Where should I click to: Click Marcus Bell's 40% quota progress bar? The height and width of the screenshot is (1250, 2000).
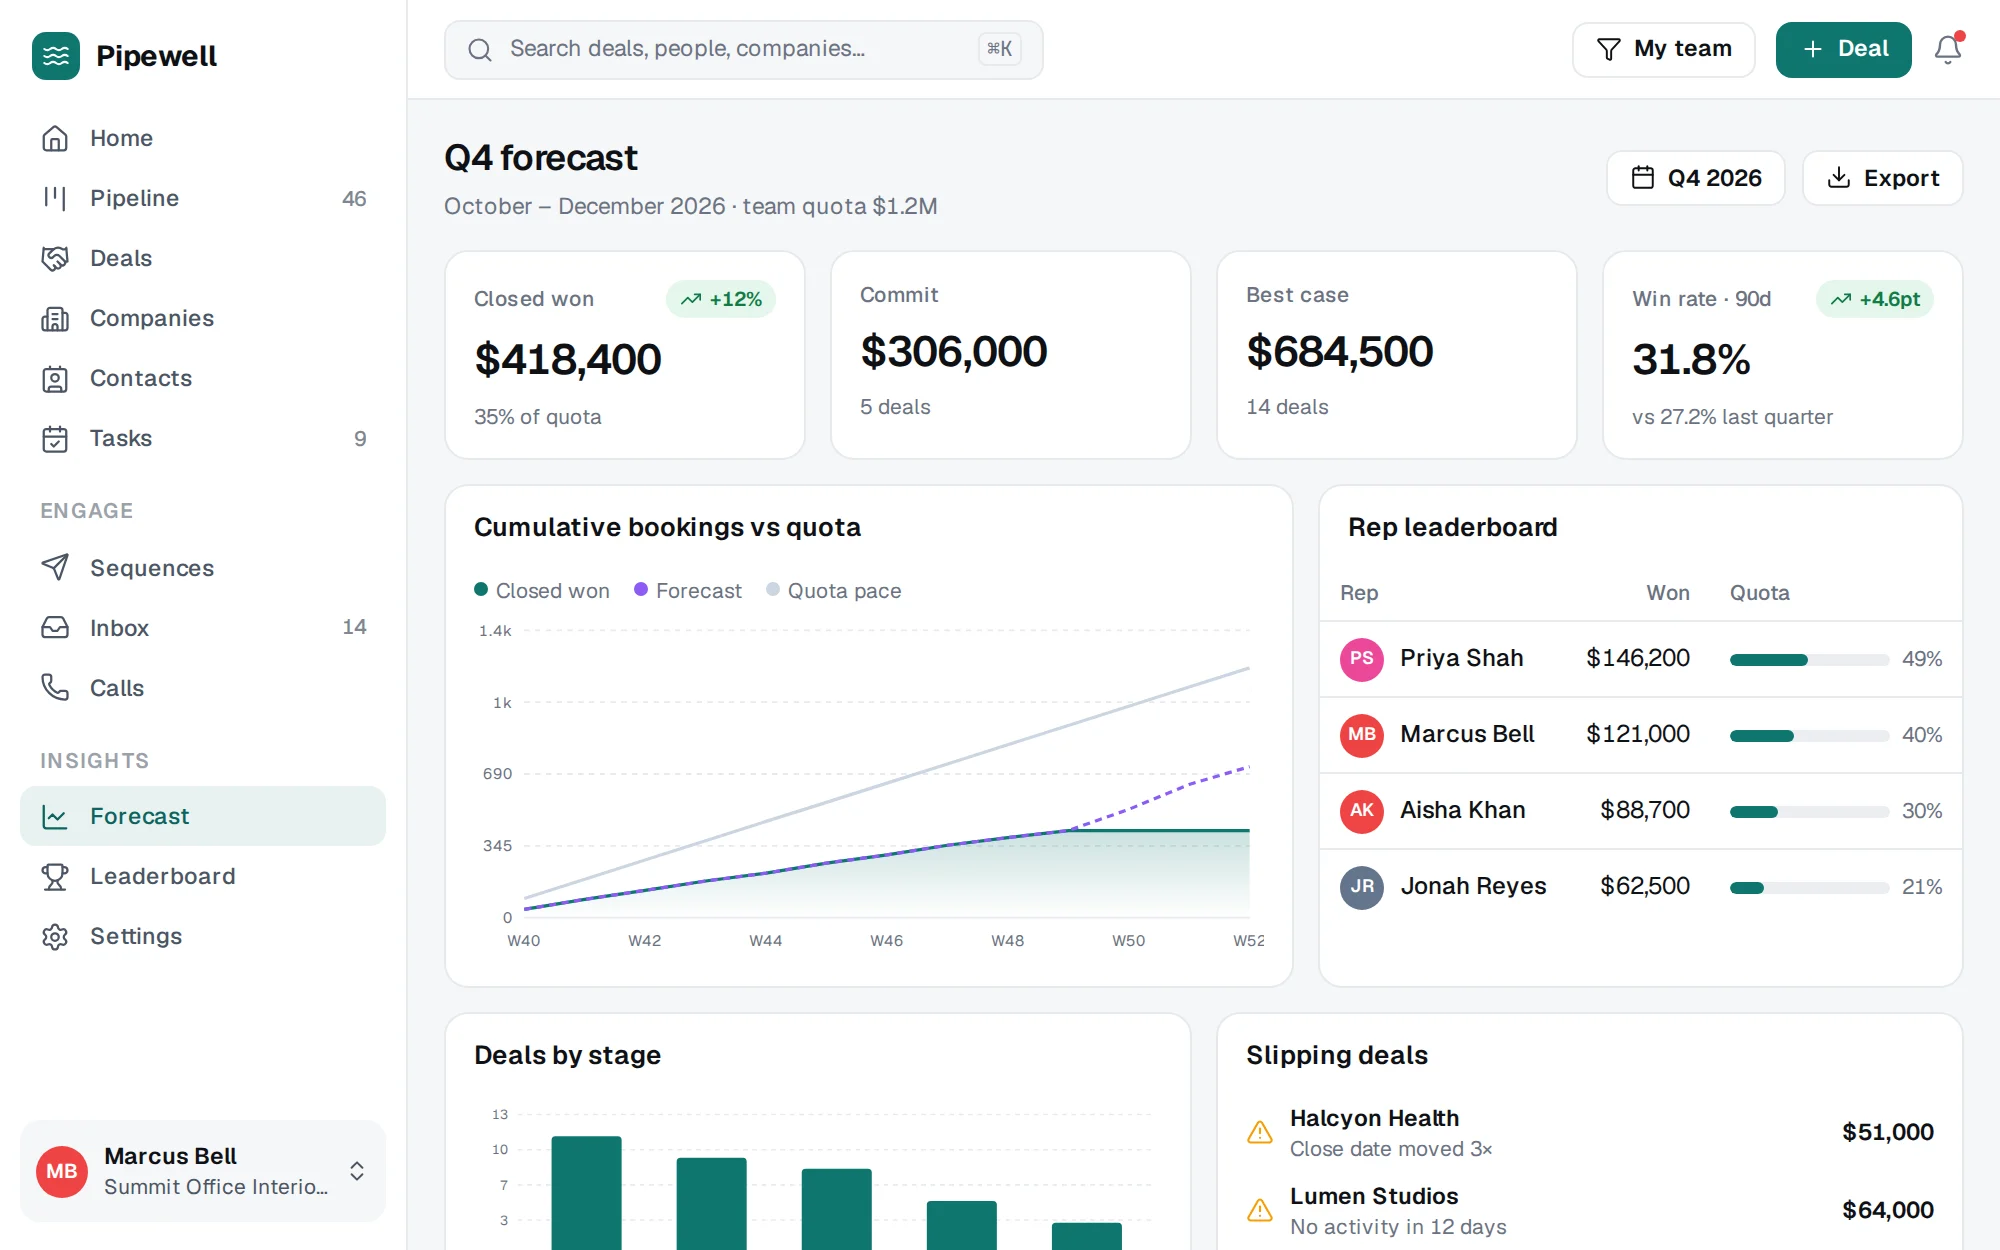coord(1809,736)
